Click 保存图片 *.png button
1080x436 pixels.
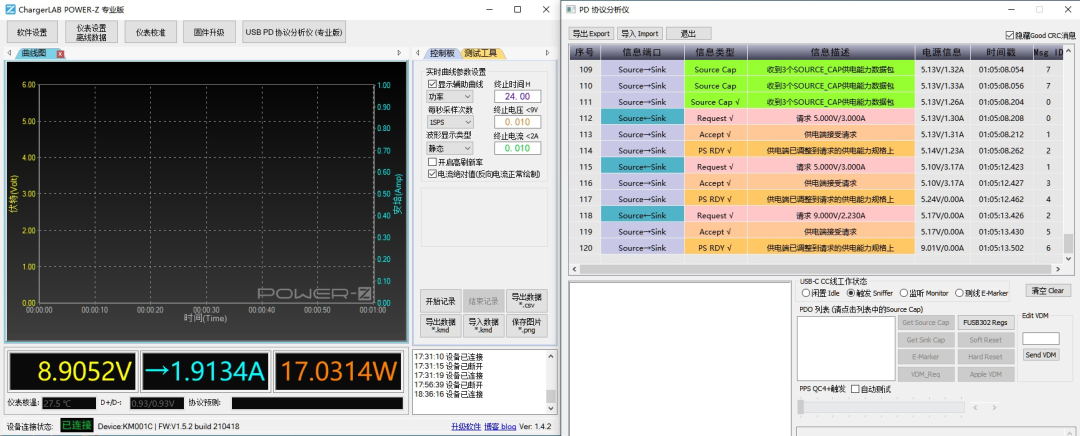[x=526, y=326]
